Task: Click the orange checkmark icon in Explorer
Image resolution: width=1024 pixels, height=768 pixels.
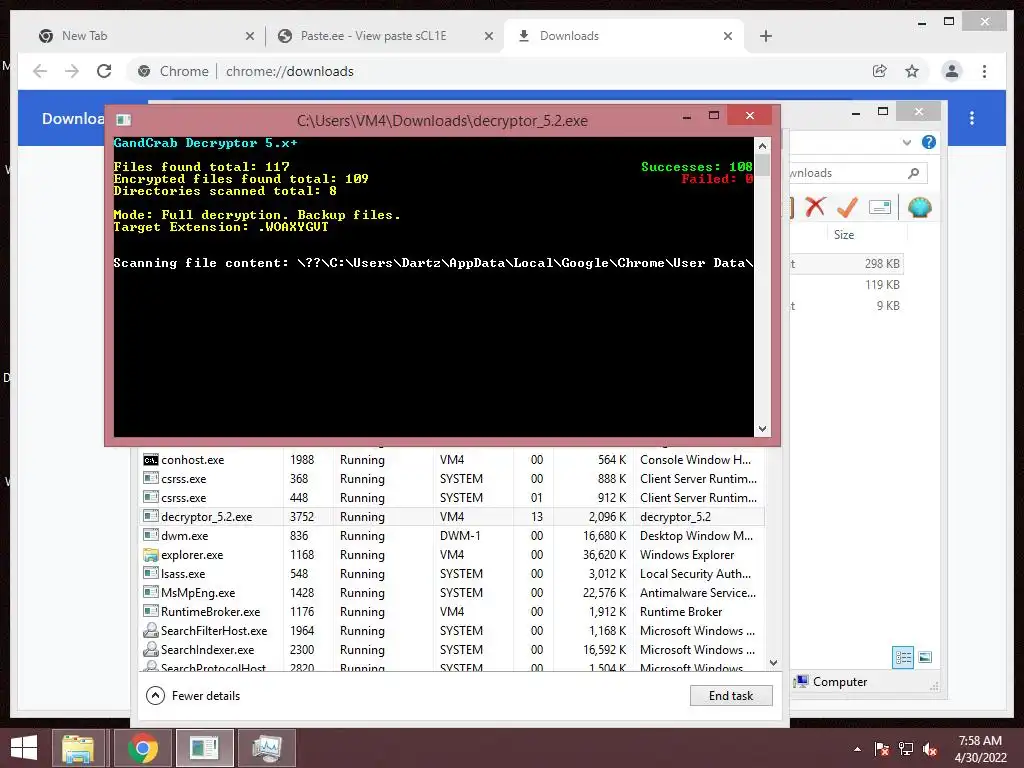Action: (x=847, y=207)
